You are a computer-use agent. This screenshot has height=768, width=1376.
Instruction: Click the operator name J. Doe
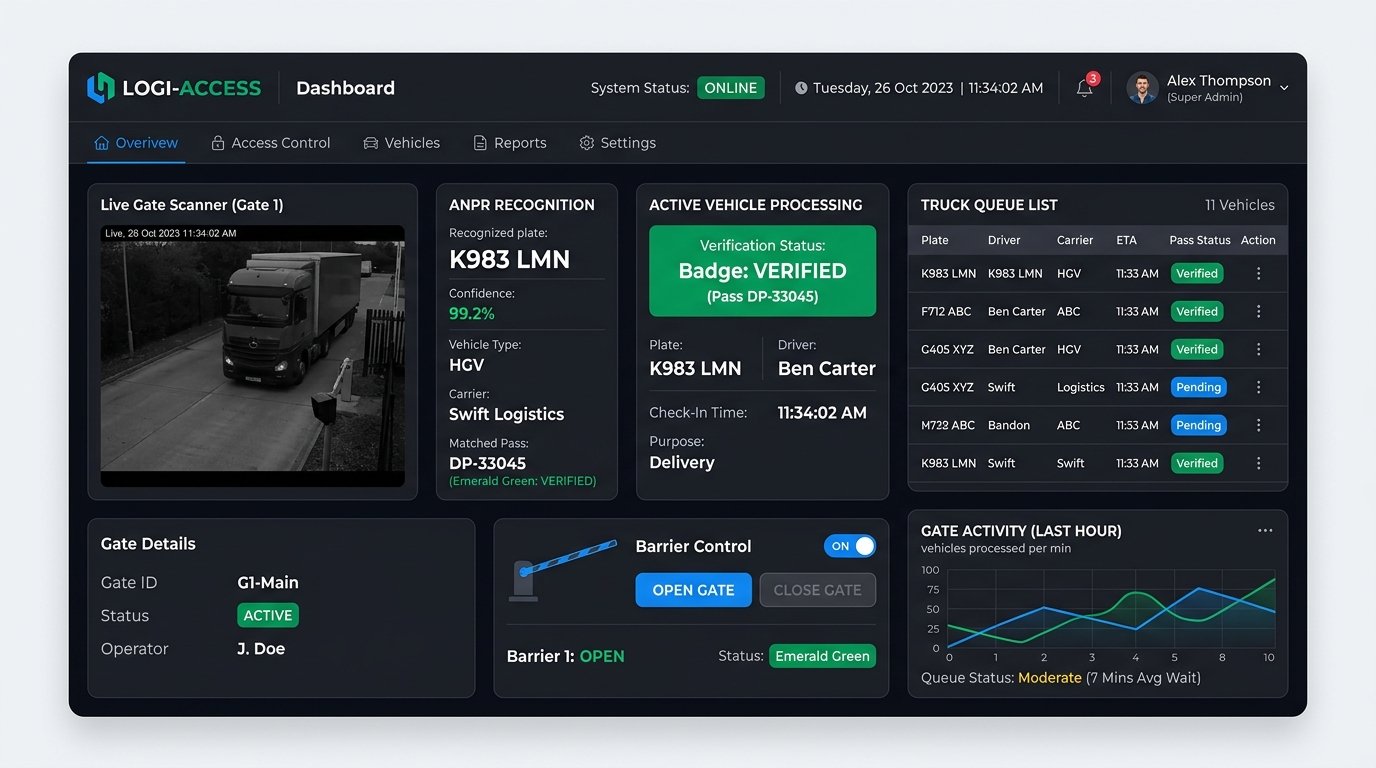click(x=261, y=649)
